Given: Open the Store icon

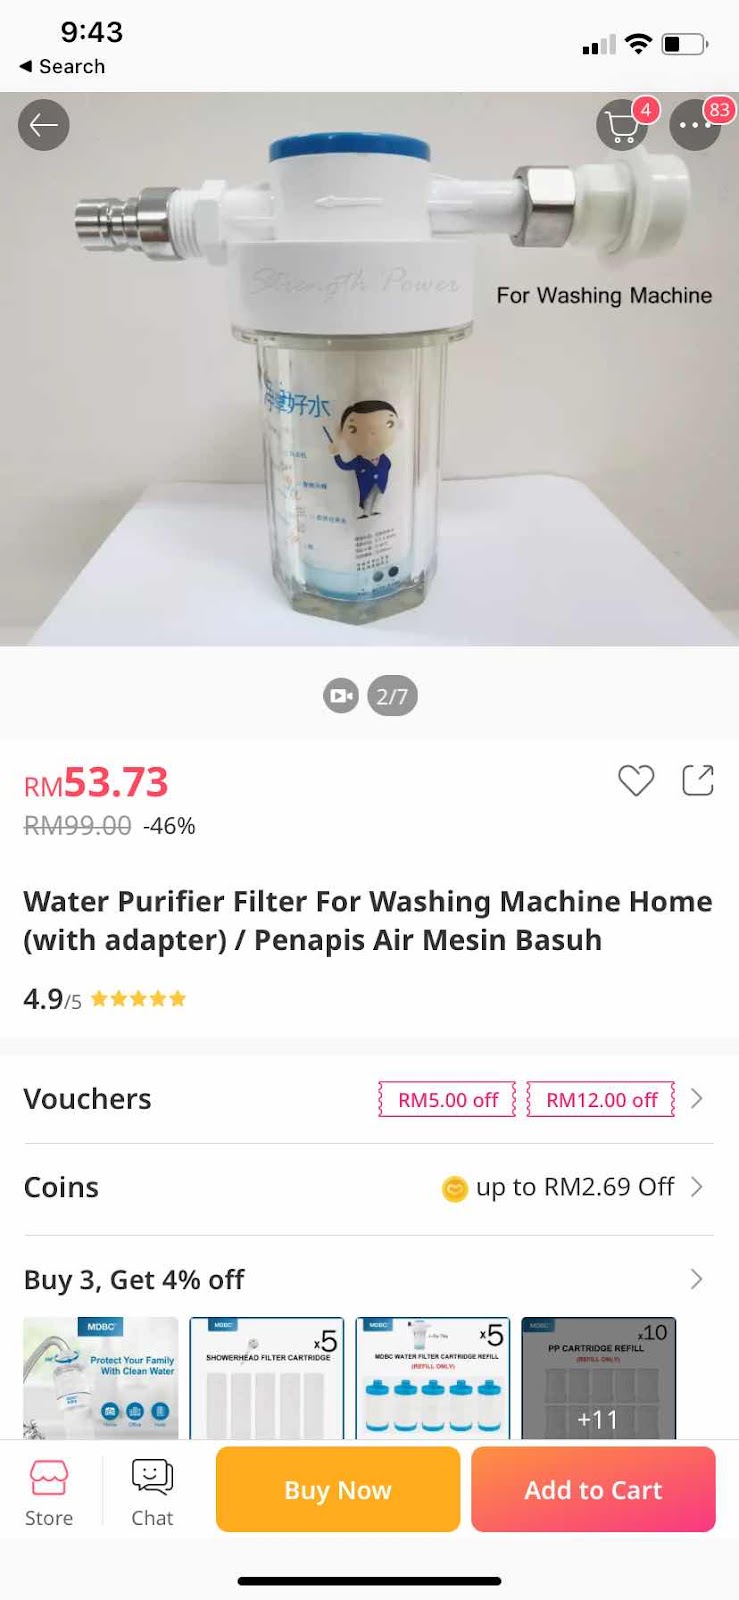Looking at the screenshot, I should coord(49,1492).
